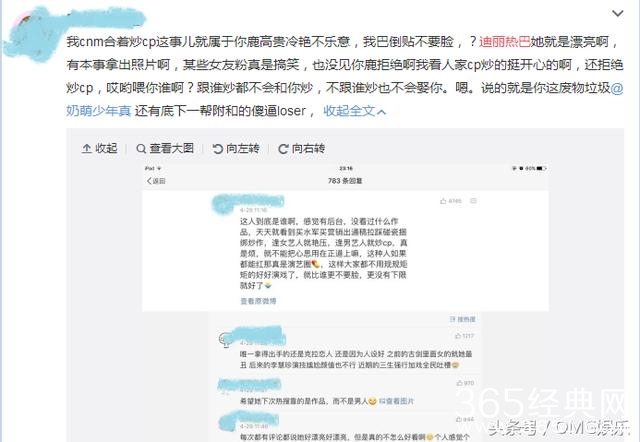Click the embedded comment screenshot image
The image size is (640, 442).
(x=345, y=302)
